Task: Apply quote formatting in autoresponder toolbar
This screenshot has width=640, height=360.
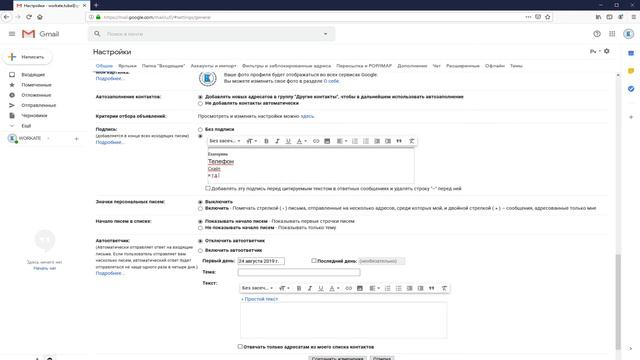Action: (x=431, y=288)
